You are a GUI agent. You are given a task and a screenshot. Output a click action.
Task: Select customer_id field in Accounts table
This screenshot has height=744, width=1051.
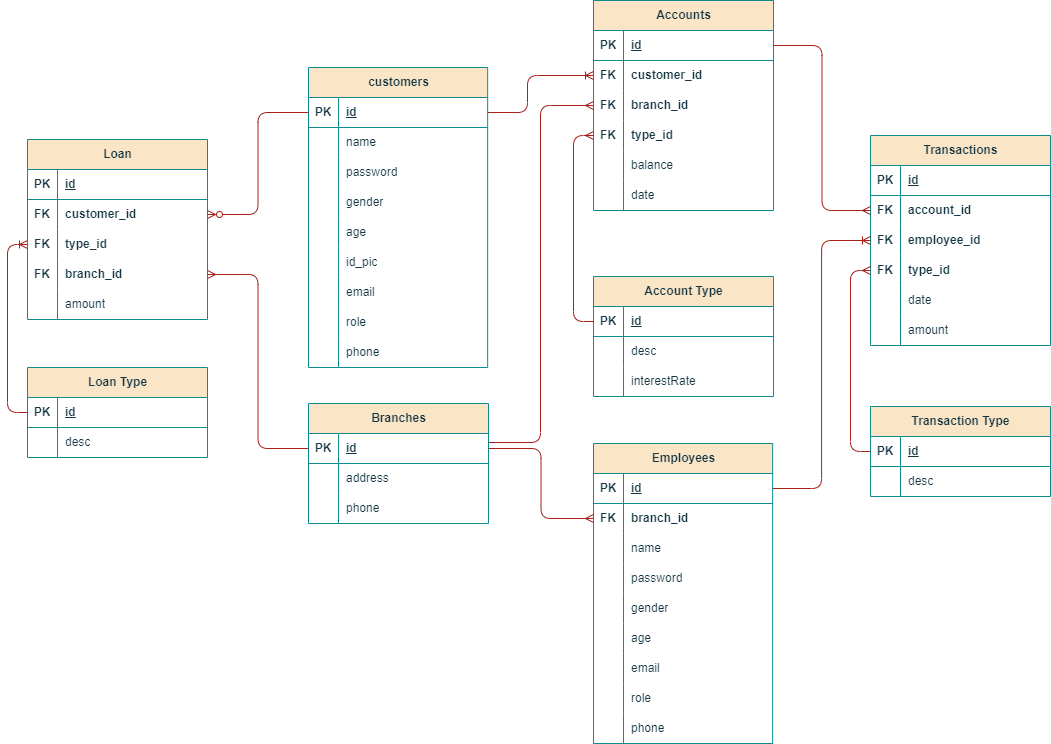pyautogui.click(x=666, y=75)
